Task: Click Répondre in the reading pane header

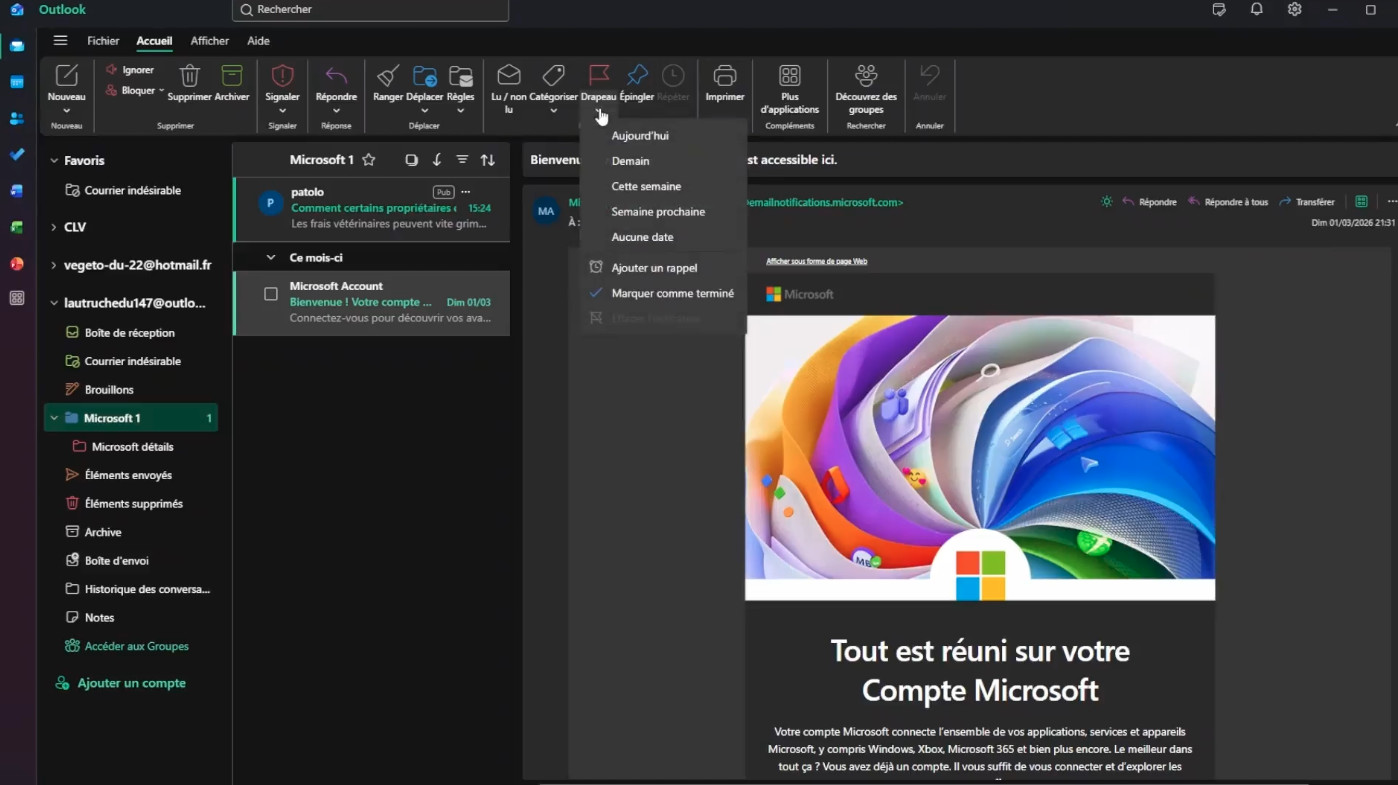Action: (x=1149, y=202)
